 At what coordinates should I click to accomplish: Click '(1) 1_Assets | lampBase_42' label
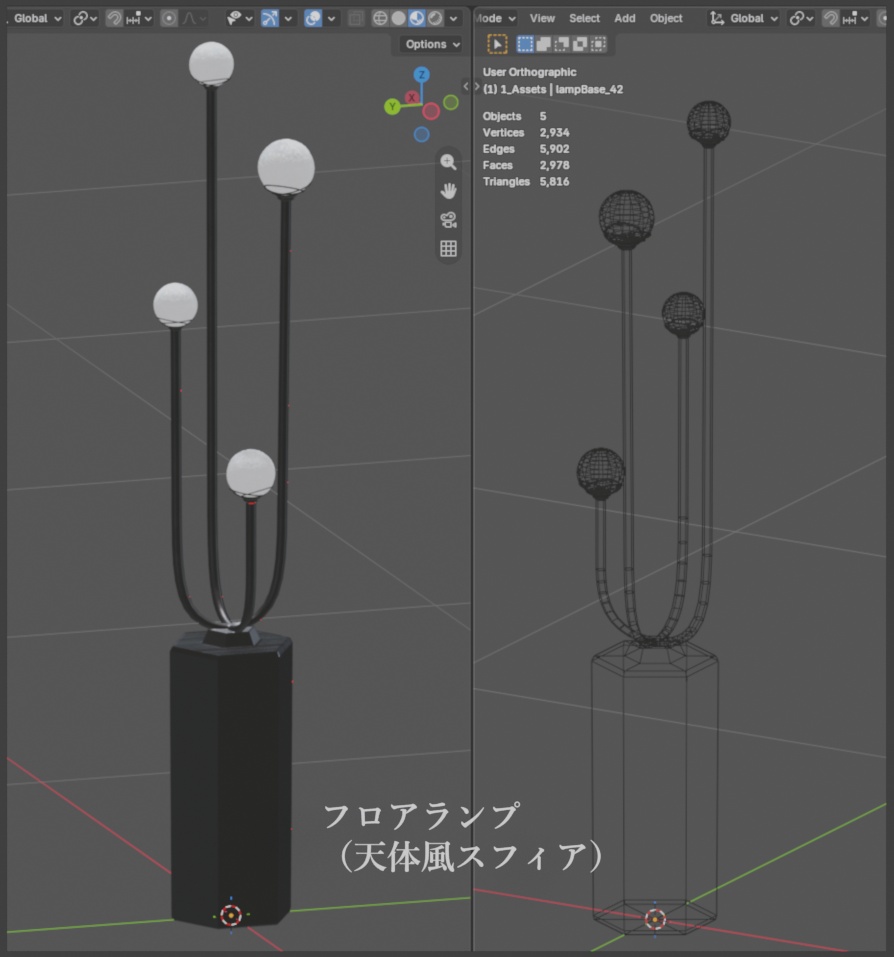click(x=553, y=89)
